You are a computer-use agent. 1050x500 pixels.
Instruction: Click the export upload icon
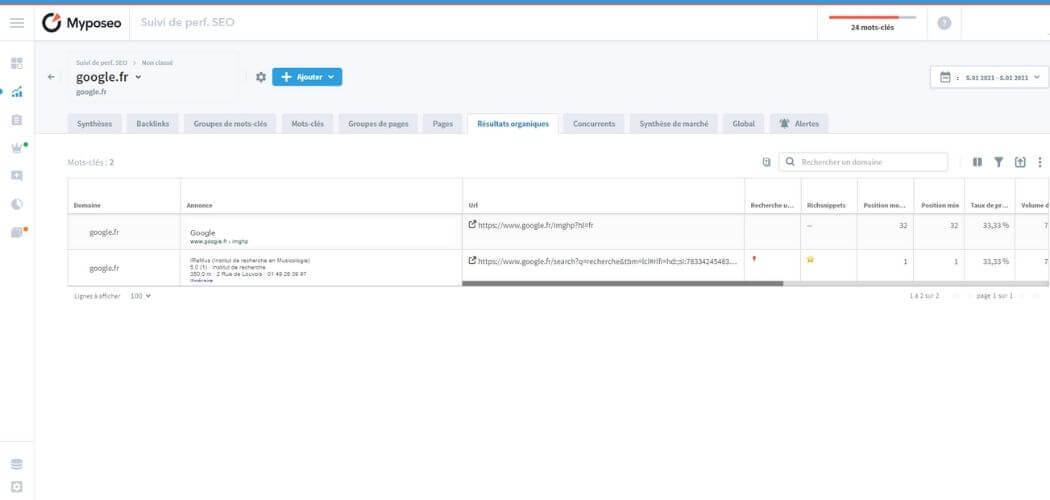[1020, 162]
